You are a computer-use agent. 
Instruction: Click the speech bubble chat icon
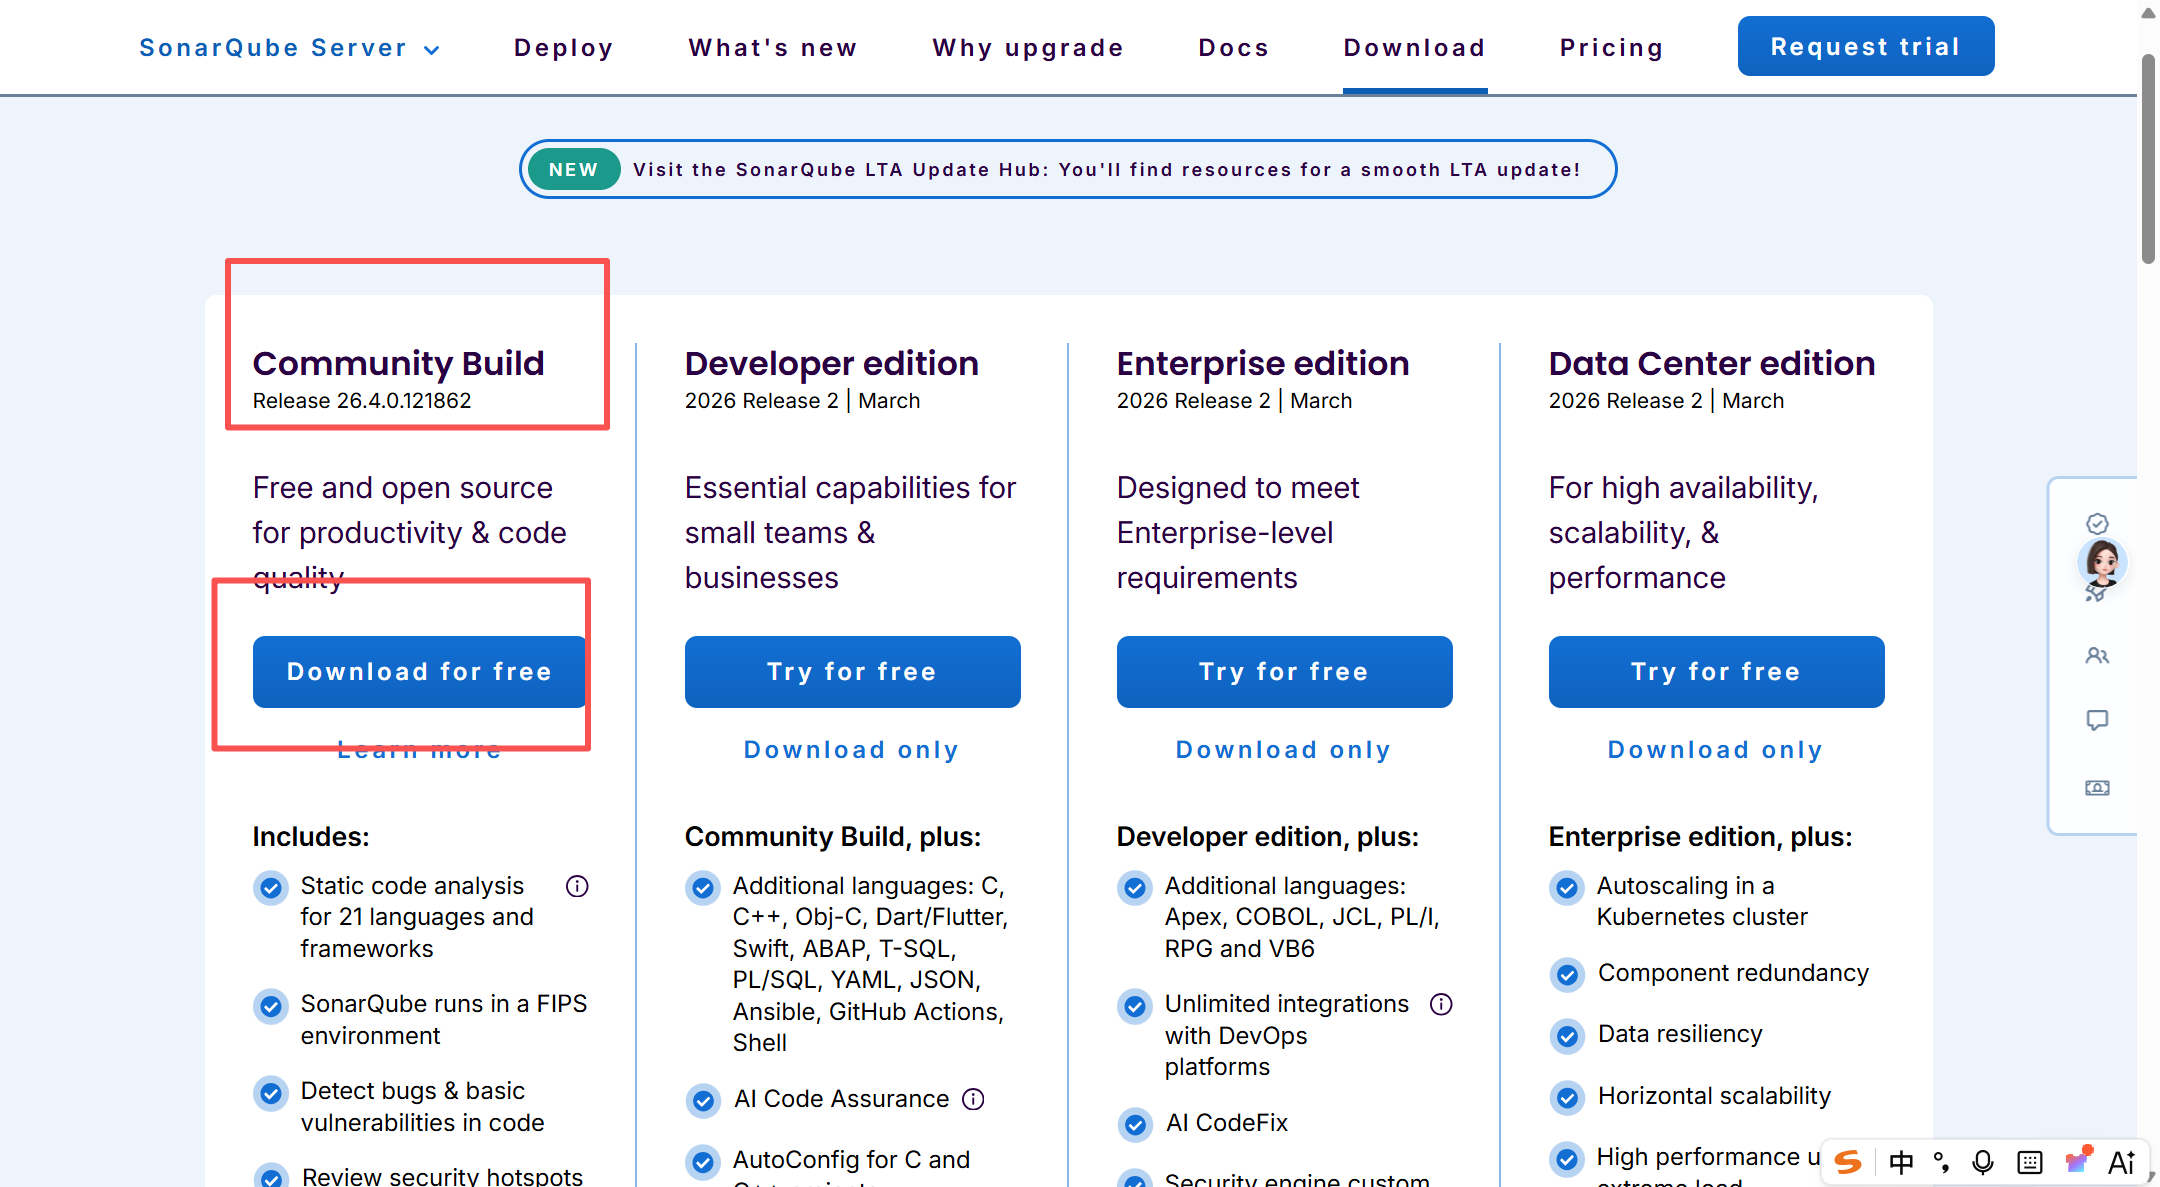click(x=2097, y=720)
